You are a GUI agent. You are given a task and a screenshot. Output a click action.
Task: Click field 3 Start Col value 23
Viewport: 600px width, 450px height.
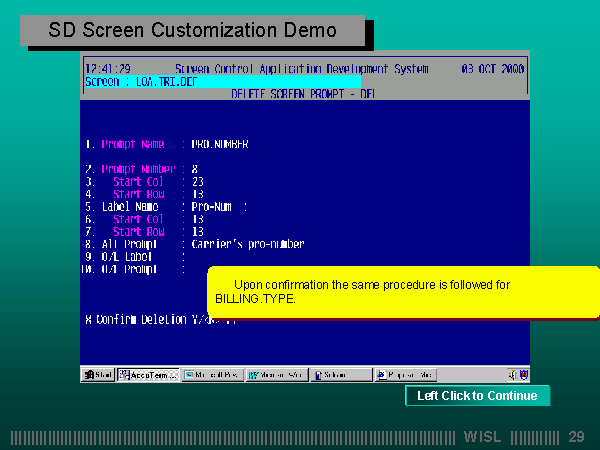tap(198, 182)
